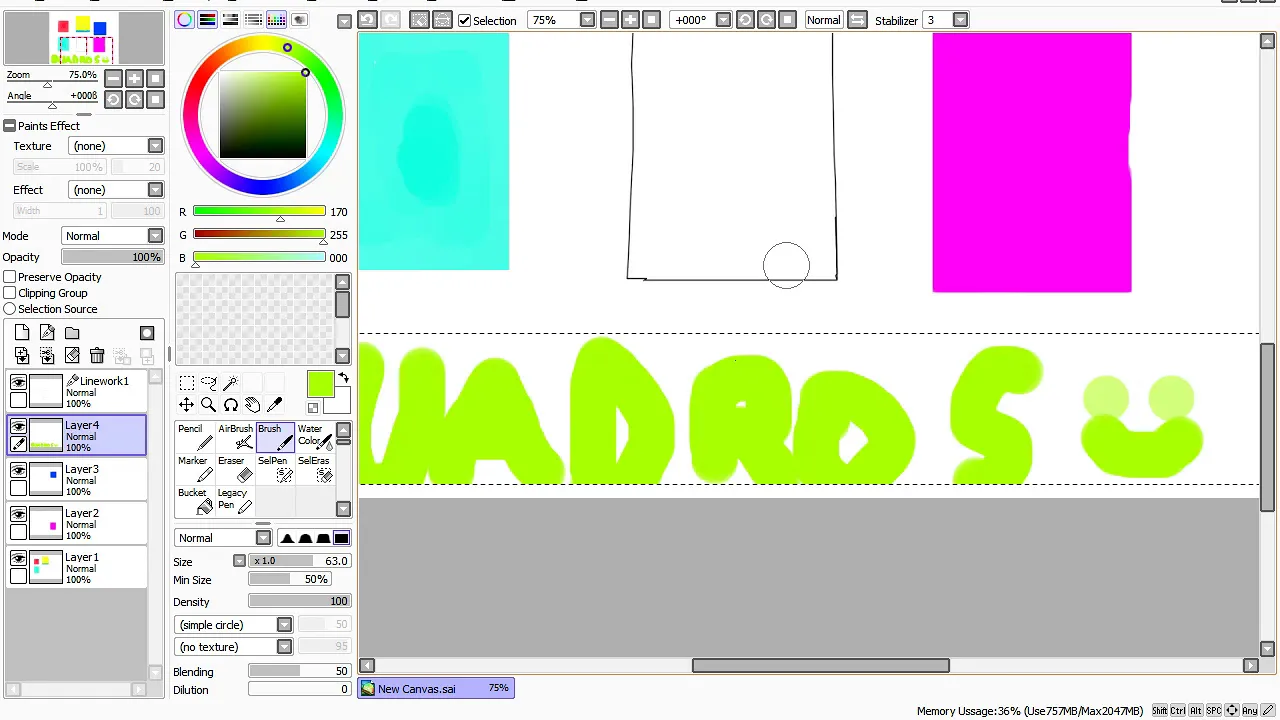Select the Bucket tool
Image resolution: width=1280 pixels, height=720 pixels.
[x=194, y=501]
